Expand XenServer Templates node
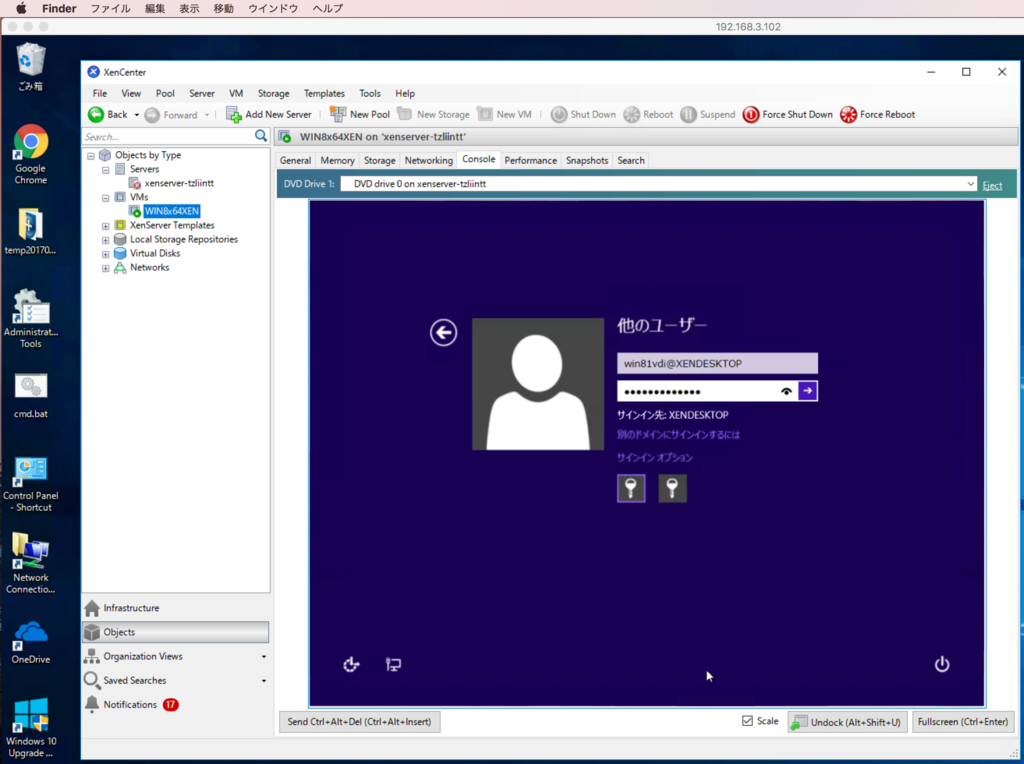Viewport: 1024px width, 764px height. click(105, 226)
